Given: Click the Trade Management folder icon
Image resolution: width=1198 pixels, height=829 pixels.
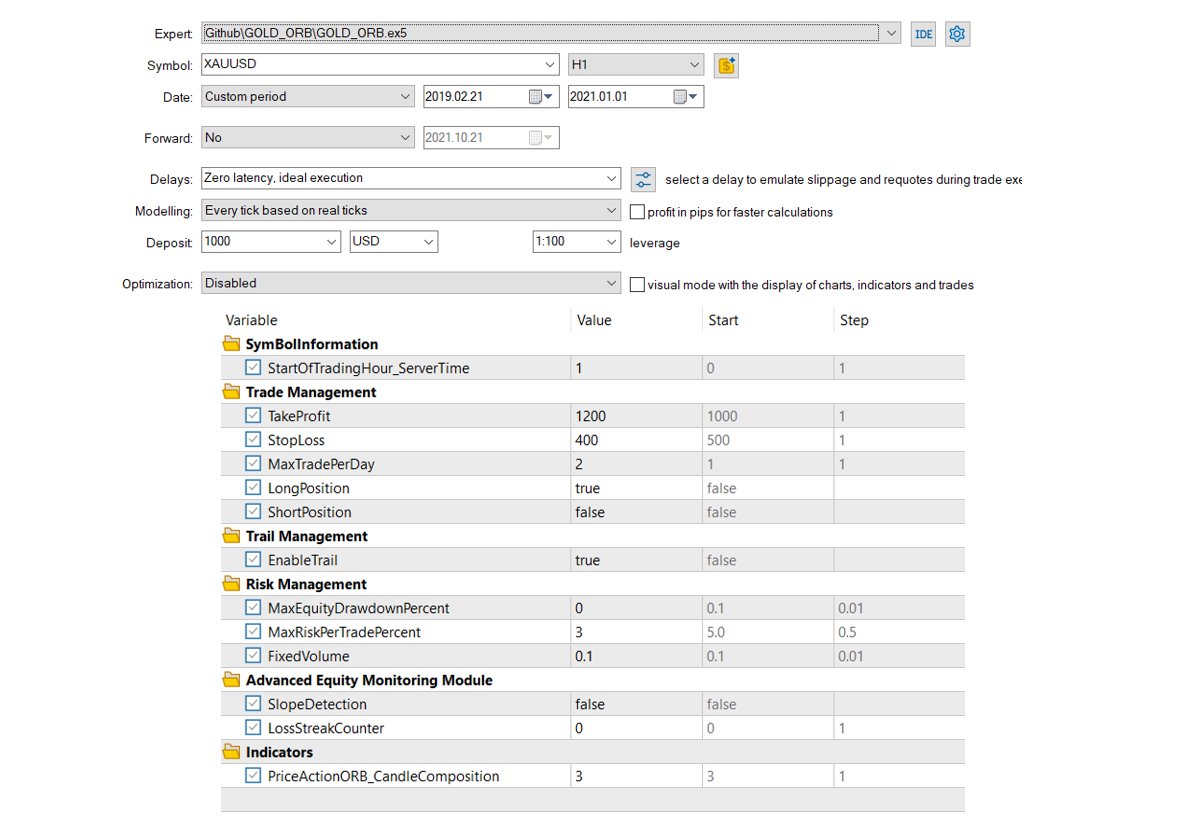Looking at the screenshot, I should [231, 392].
